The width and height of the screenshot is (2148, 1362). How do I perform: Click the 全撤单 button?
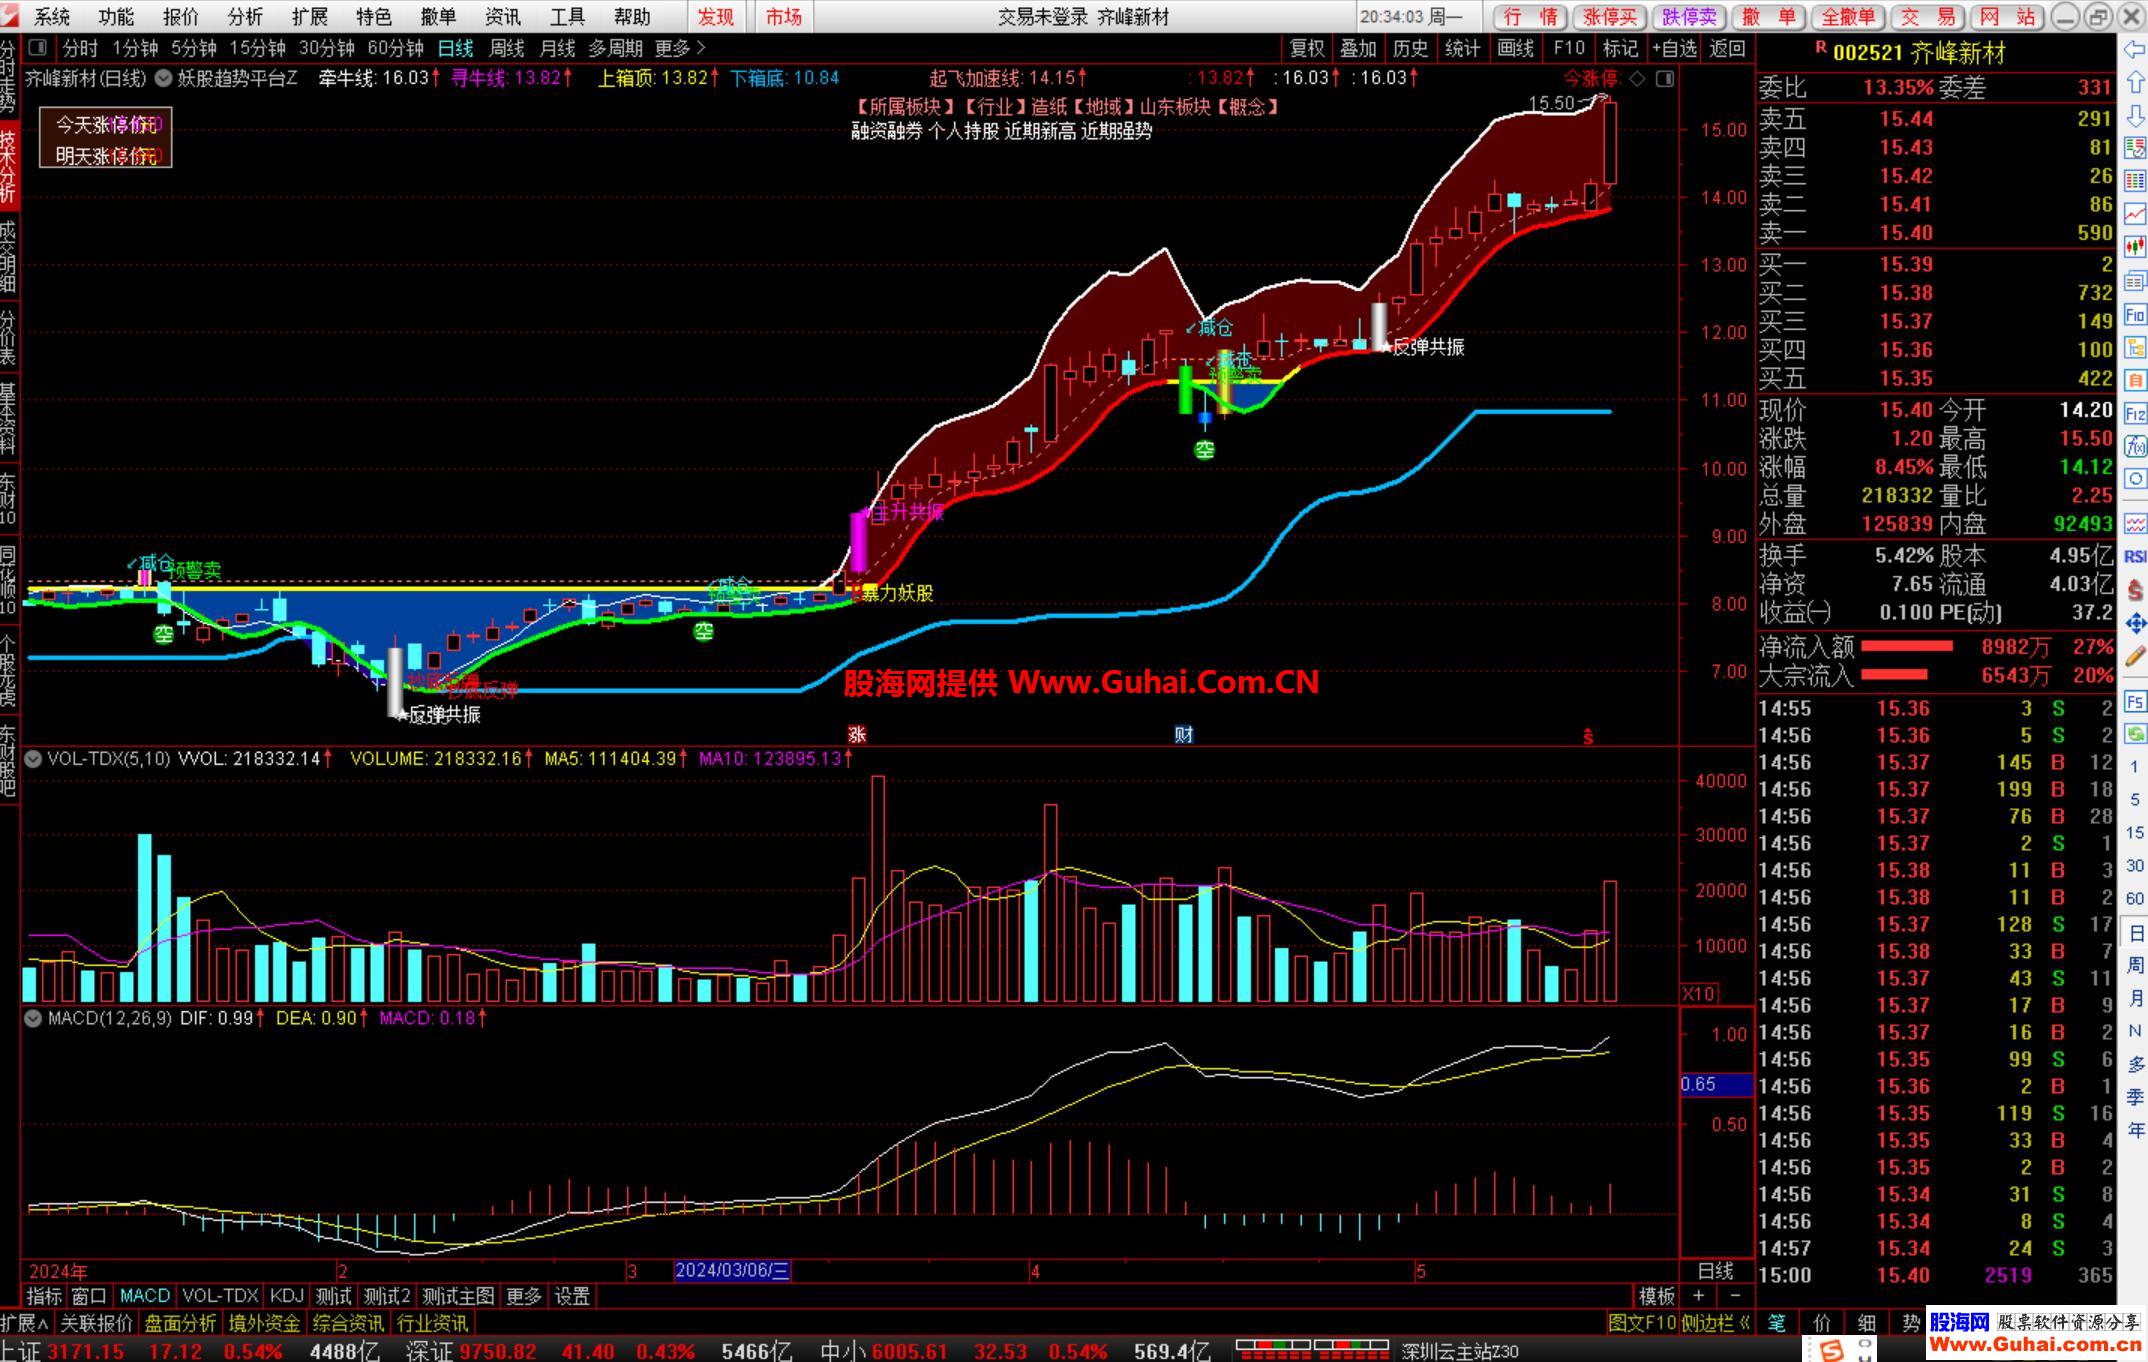point(1847,16)
